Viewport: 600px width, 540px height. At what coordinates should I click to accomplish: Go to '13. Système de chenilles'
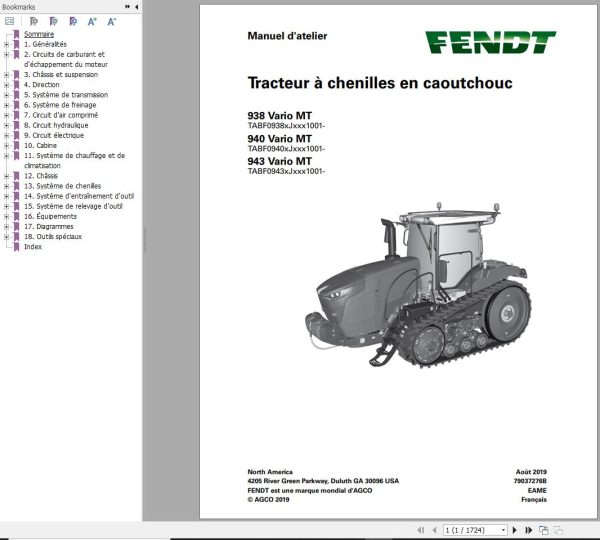pyautogui.click(x=62, y=186)
